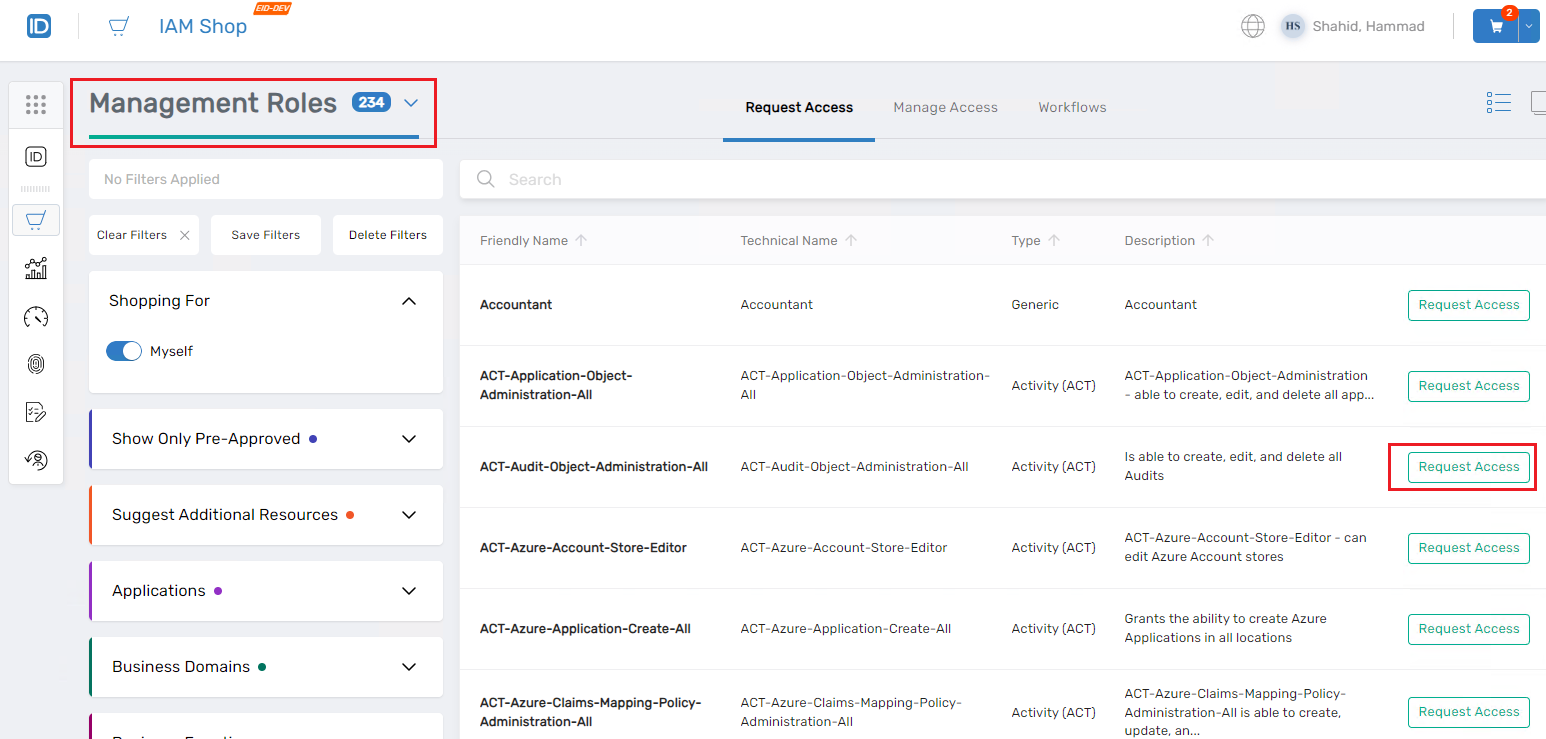Click the X icon on Clear Filters
Screen dimensions: 1546x739
[184, 235]
